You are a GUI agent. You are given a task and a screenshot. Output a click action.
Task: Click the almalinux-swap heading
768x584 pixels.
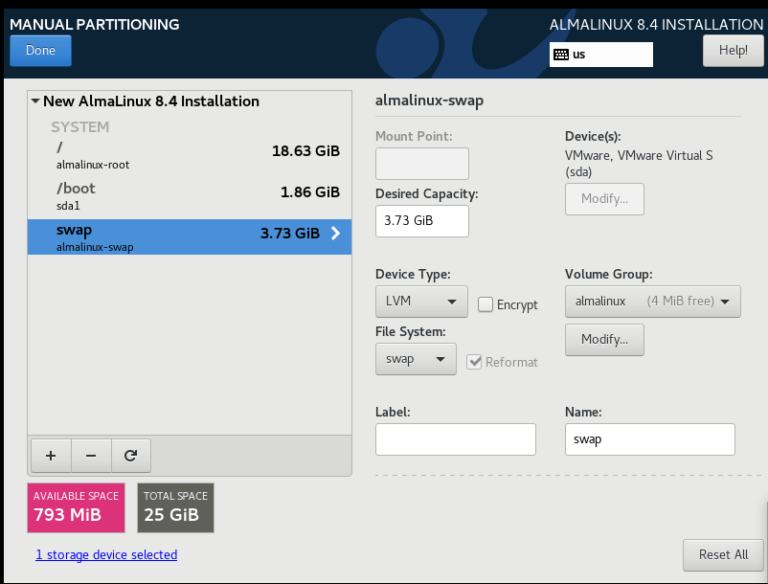coord(429,100)
